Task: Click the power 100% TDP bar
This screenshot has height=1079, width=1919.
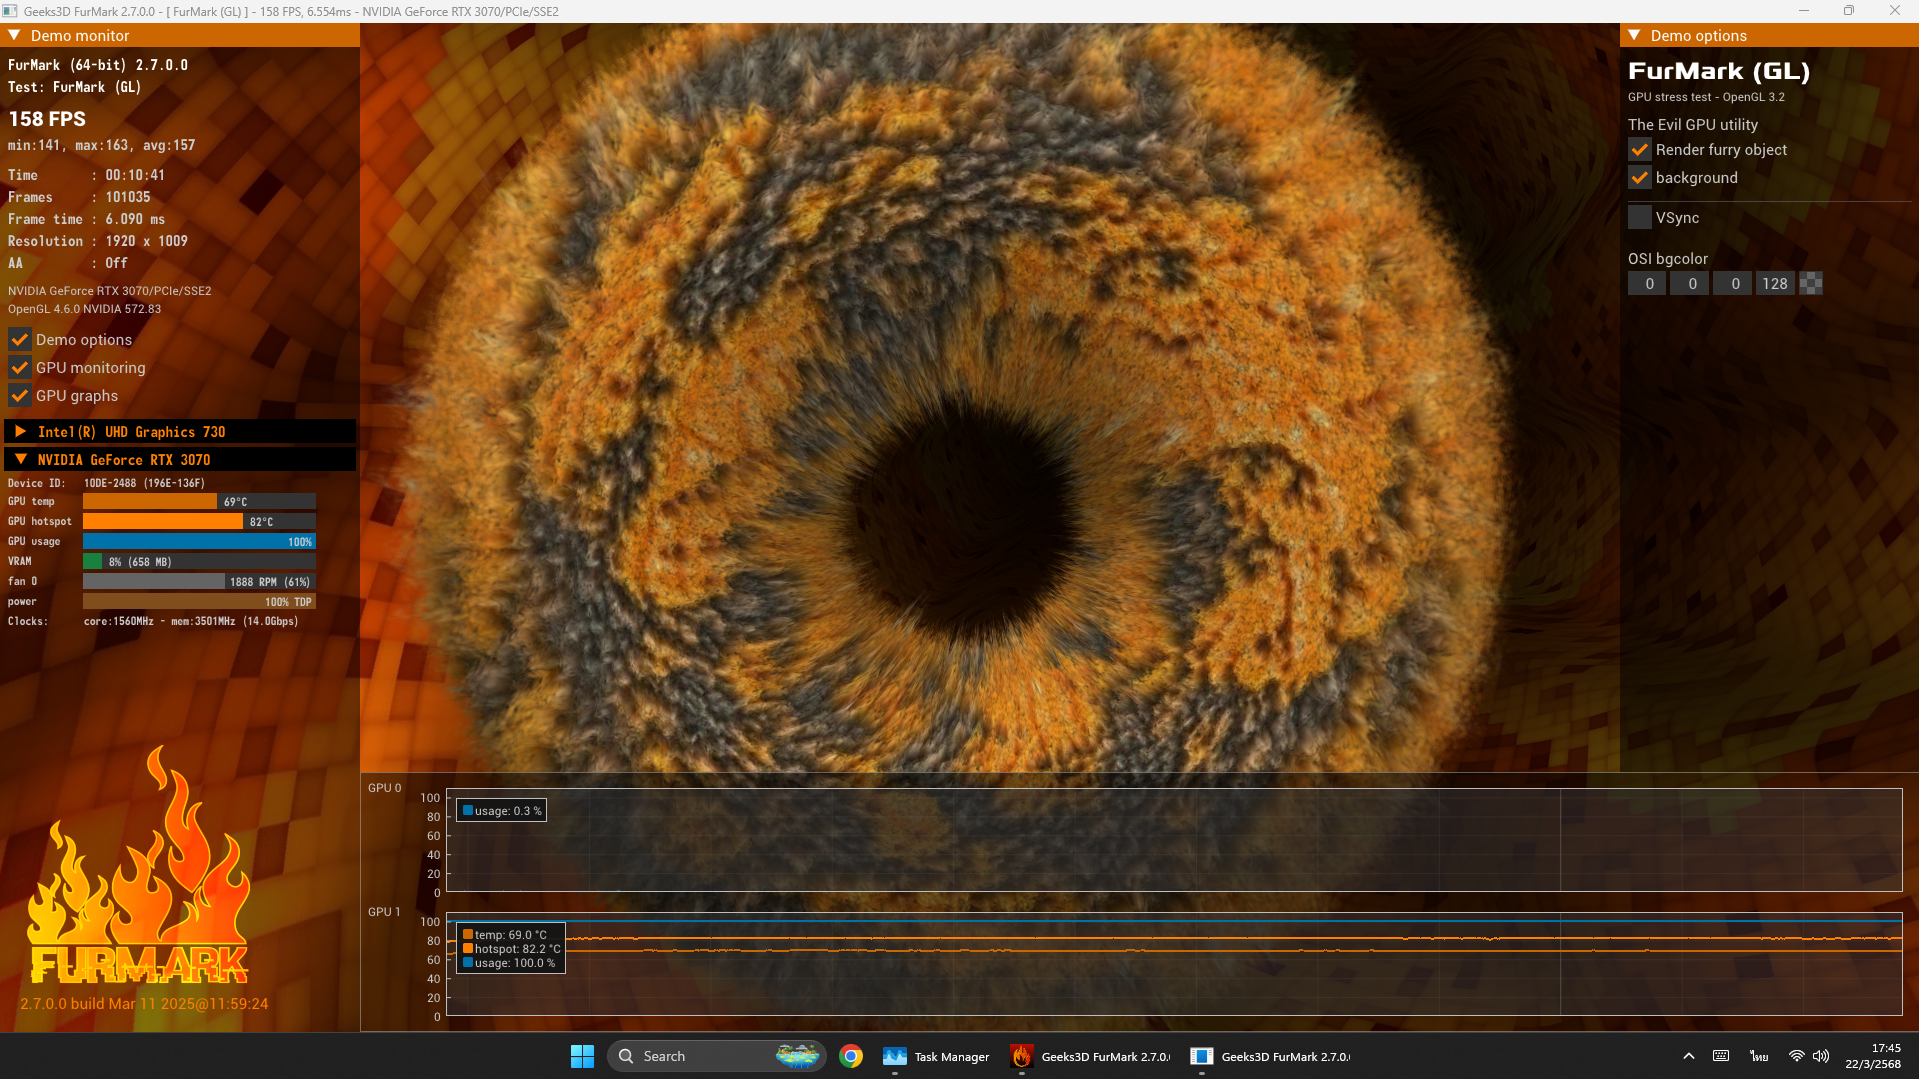Action: click(x=199, y=602)
